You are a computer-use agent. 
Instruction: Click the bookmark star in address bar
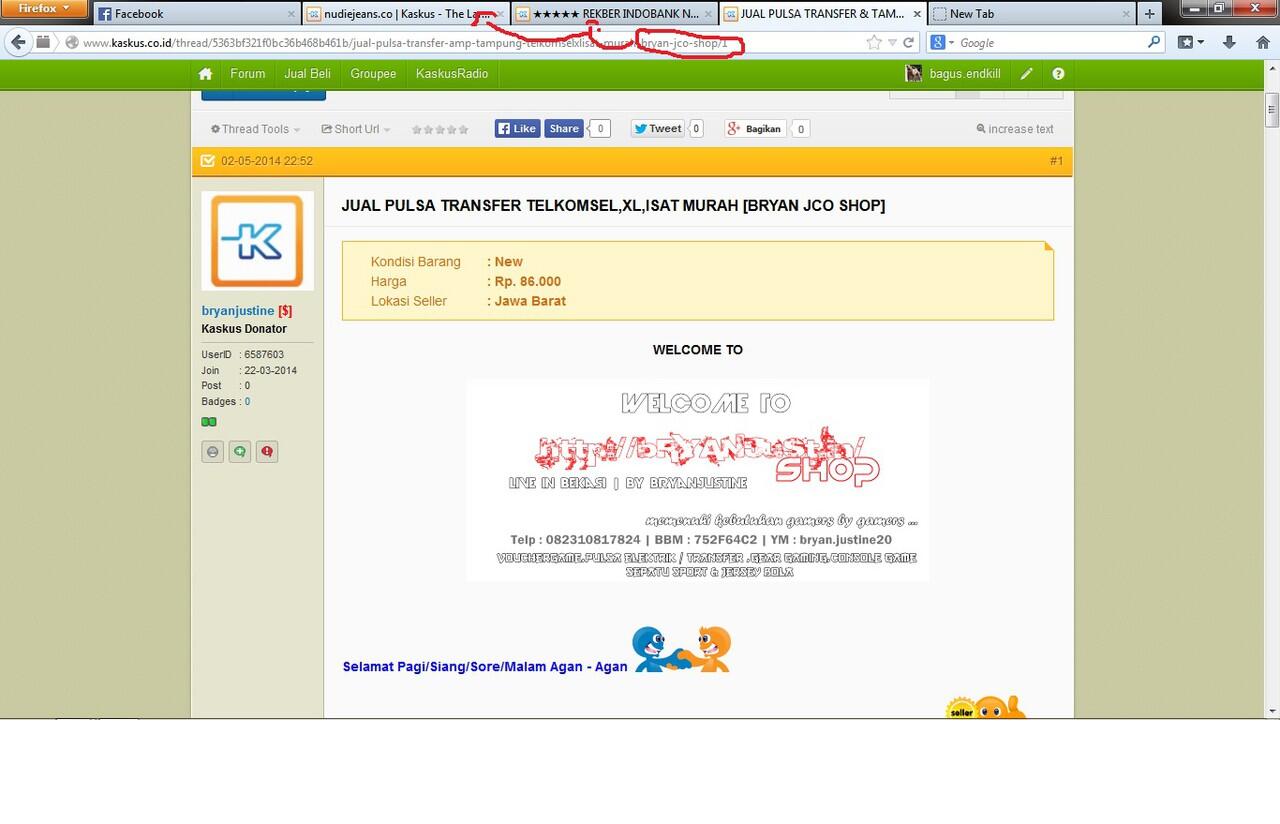click(x=874, y=43)
